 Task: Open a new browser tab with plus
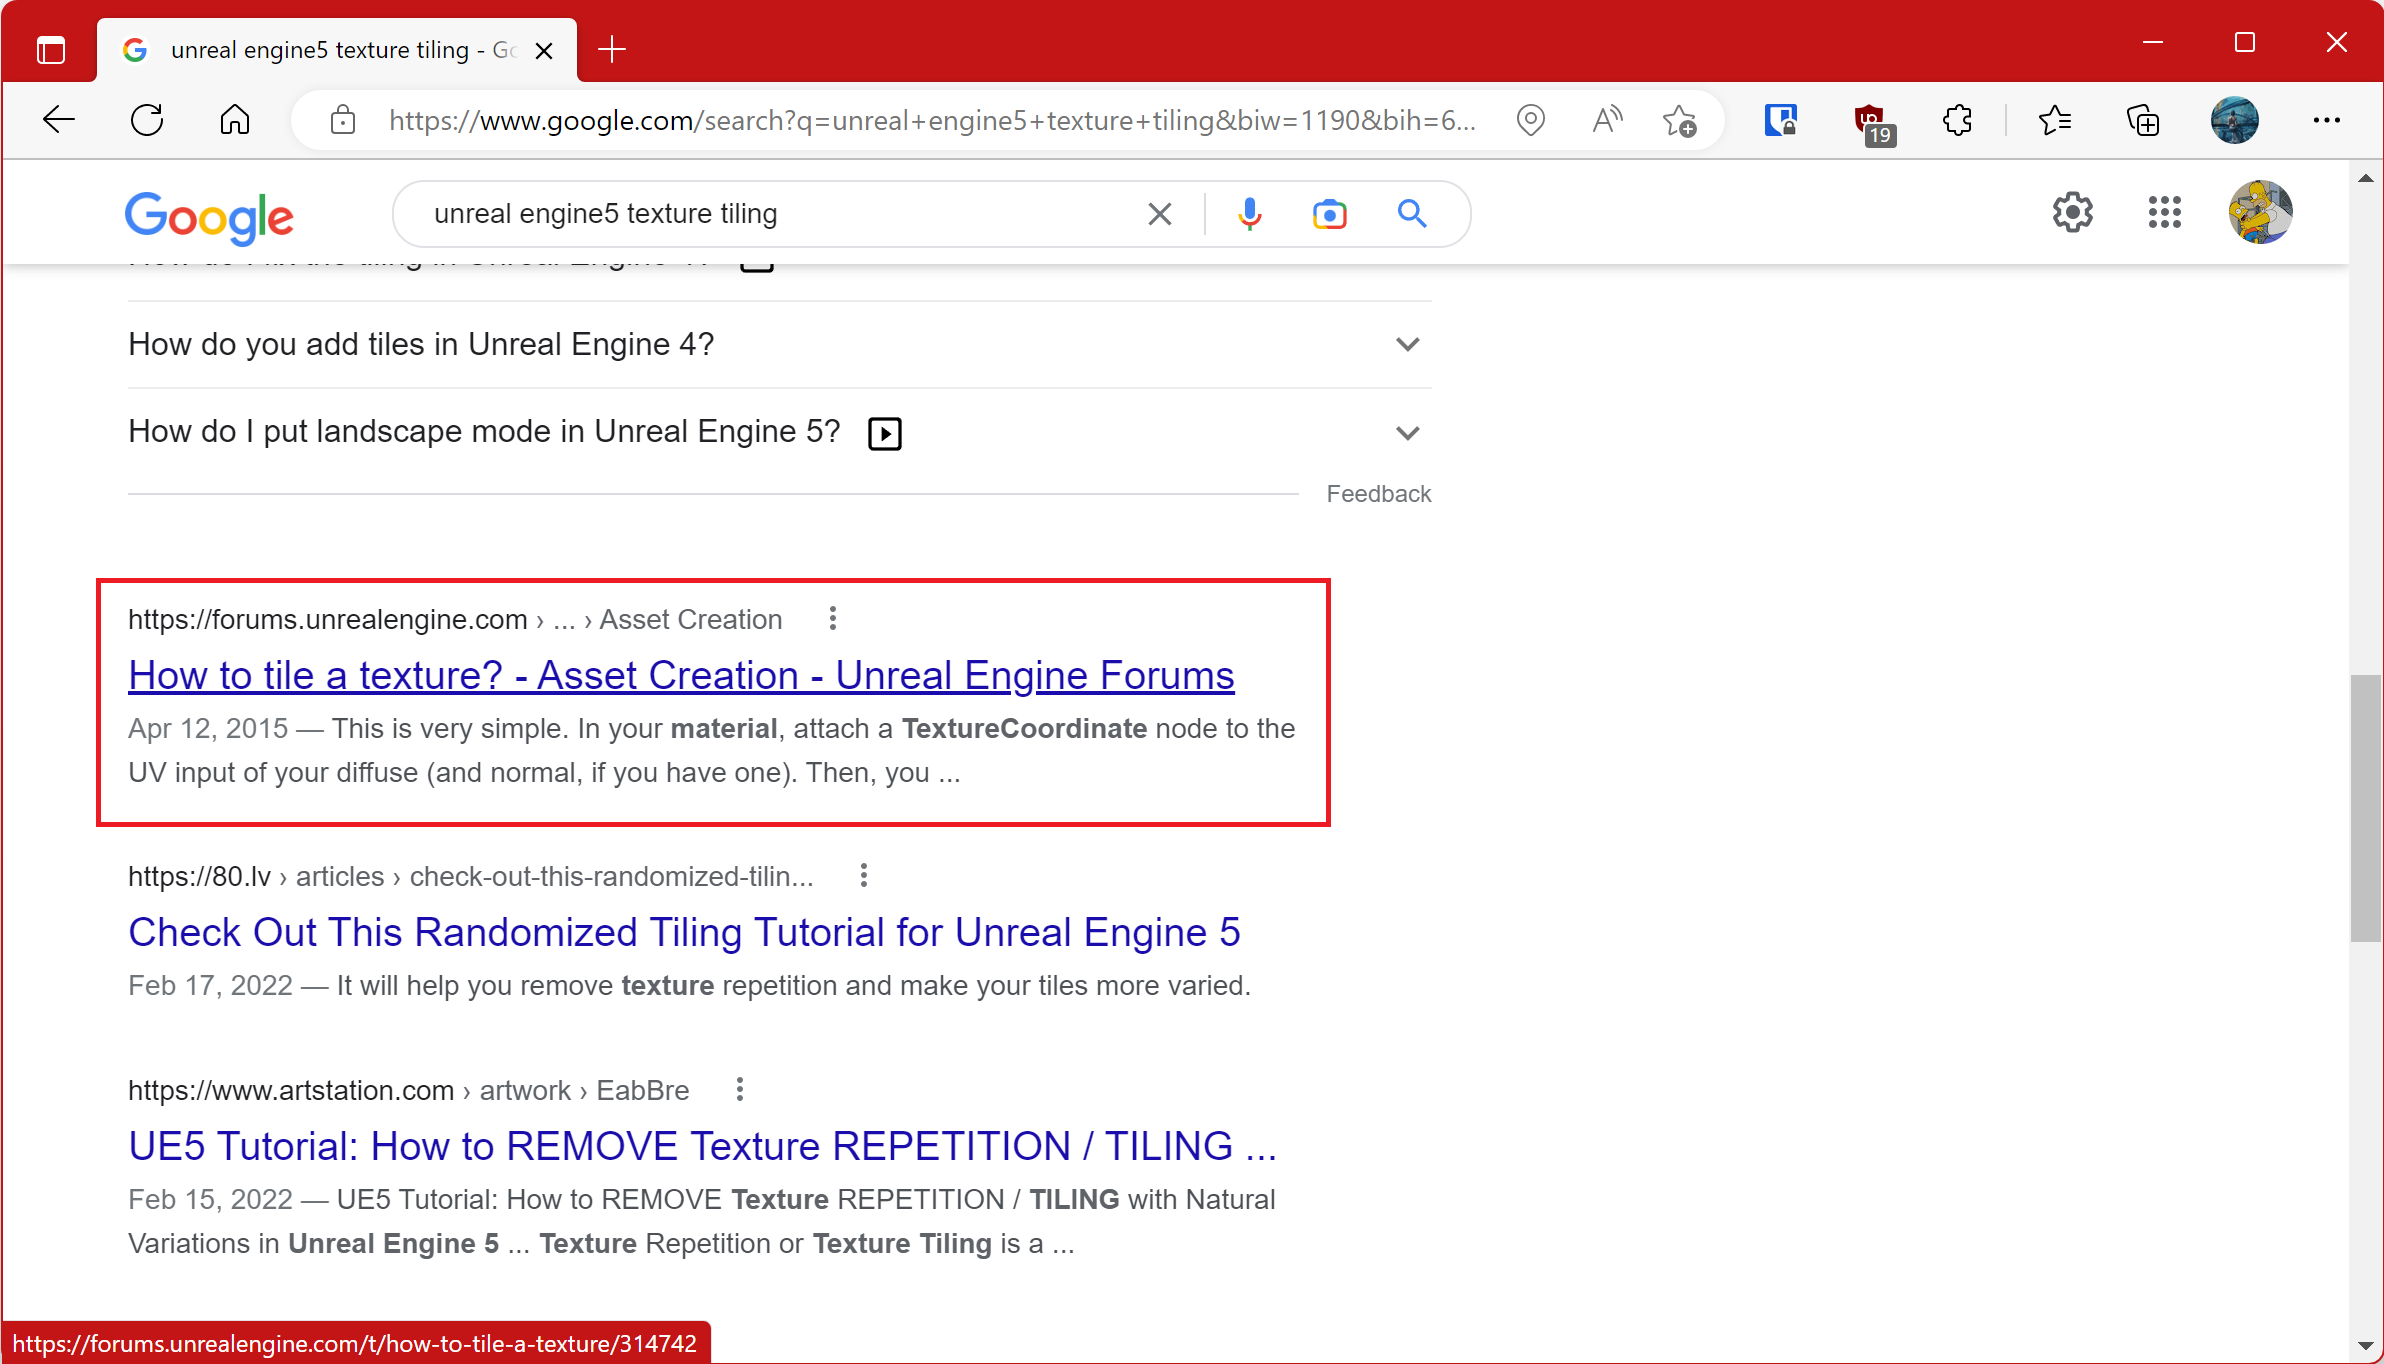coord(611,49)
